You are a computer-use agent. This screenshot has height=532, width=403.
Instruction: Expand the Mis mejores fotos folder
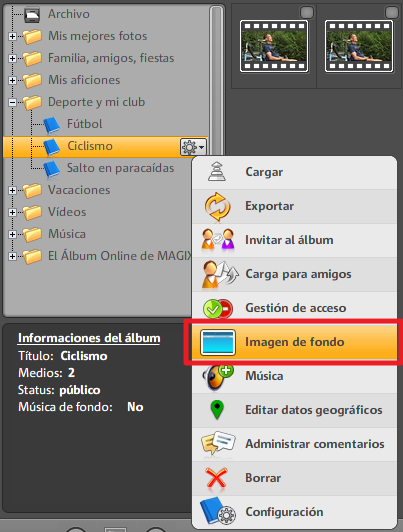pos(12,36)
